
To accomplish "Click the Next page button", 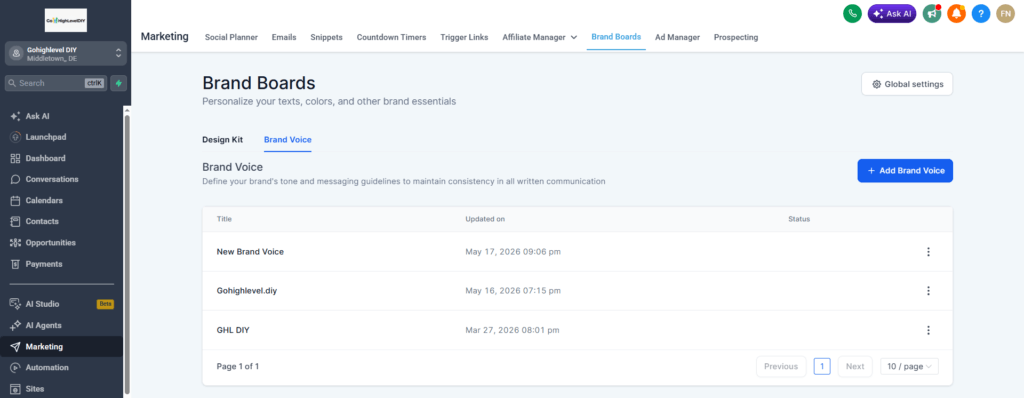I will [855, 367].
